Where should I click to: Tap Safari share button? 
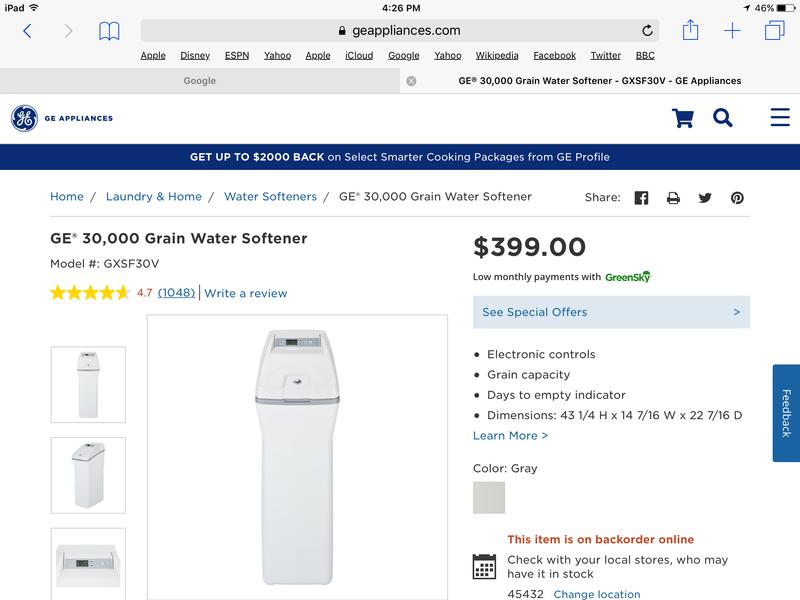691,31
